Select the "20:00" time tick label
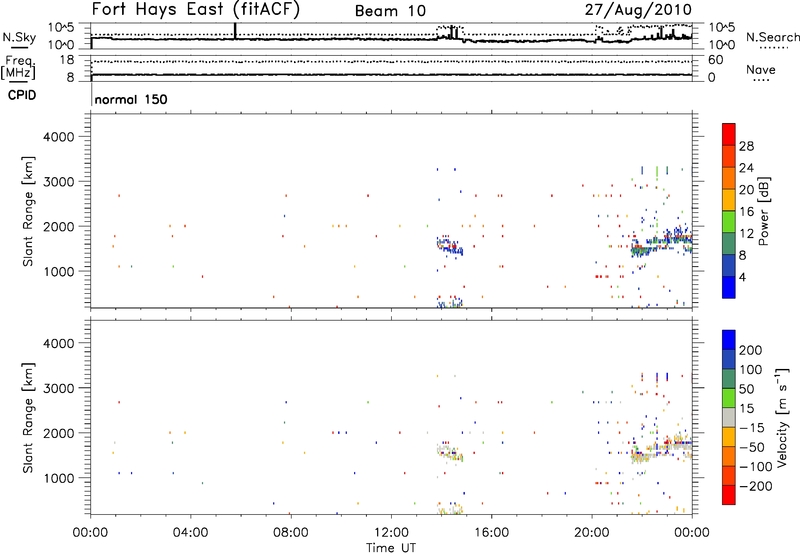 coord(592,533)
